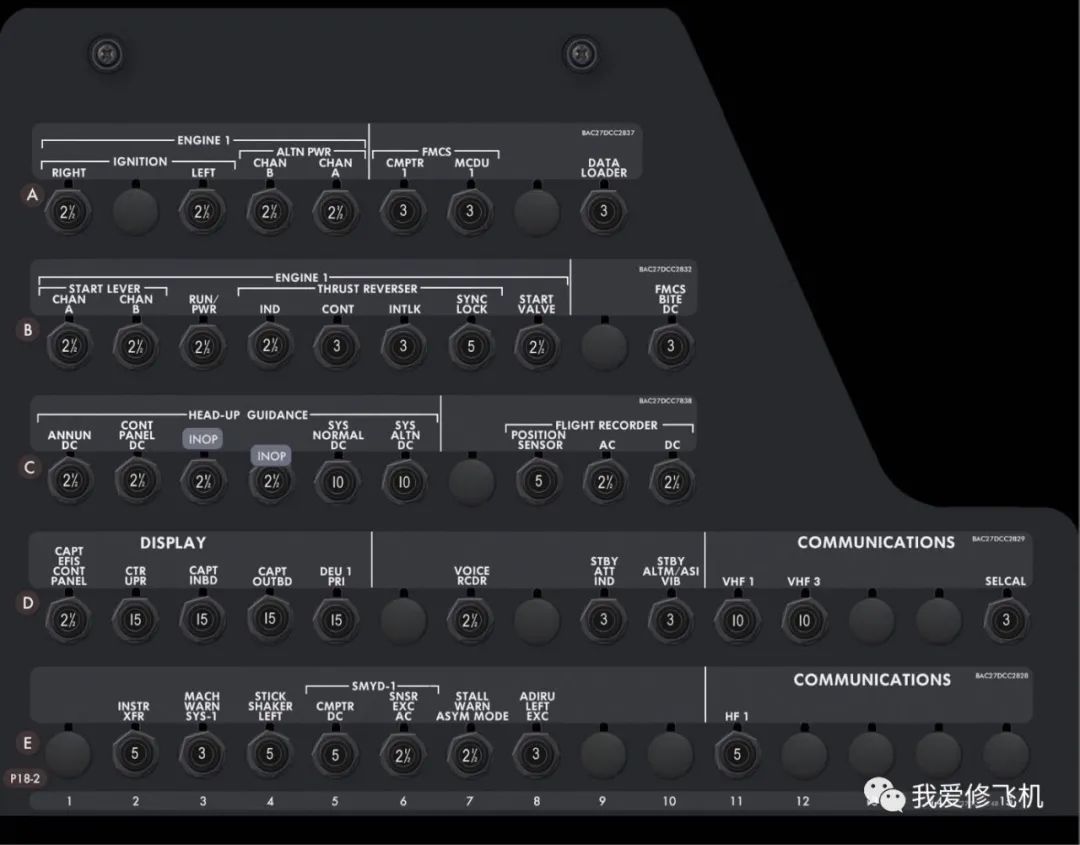Click the SELCAL circuit breaker
The width and height of the screenshot is (1080, 845).
coord(1005,620)
